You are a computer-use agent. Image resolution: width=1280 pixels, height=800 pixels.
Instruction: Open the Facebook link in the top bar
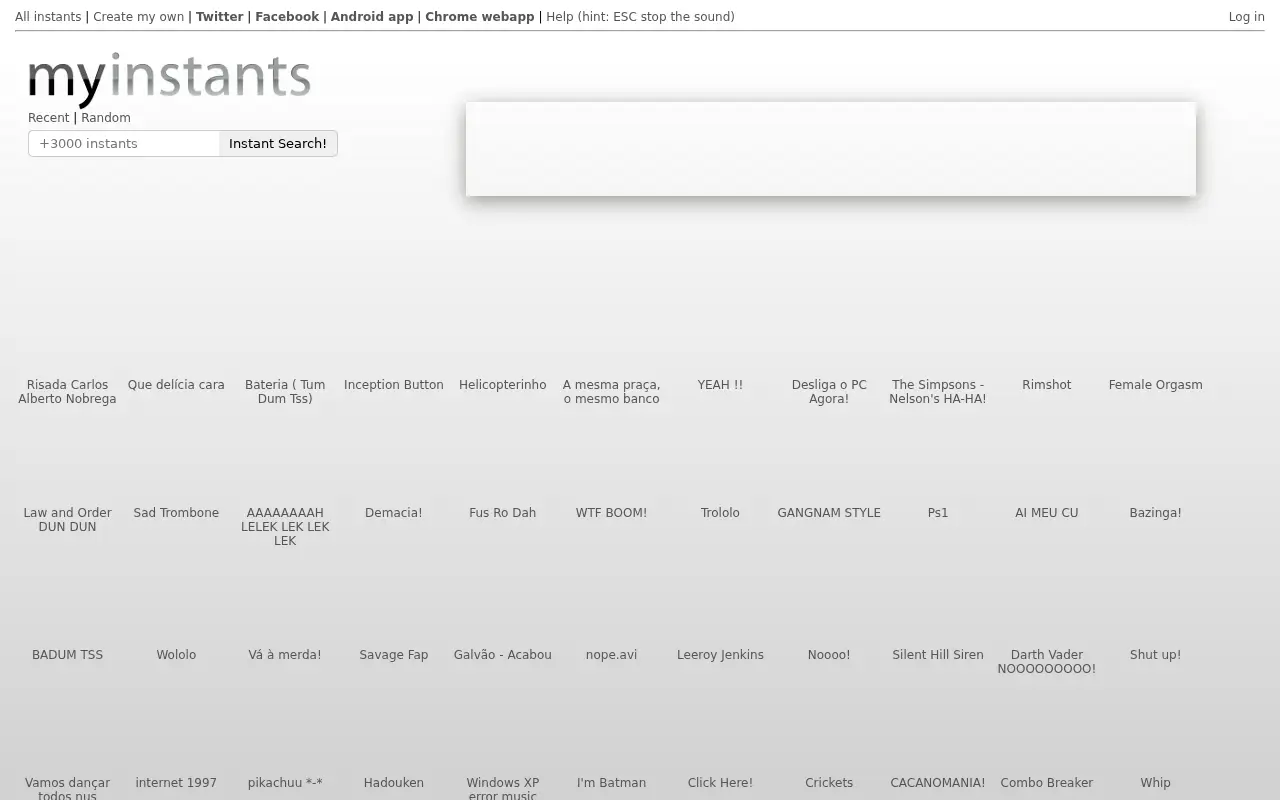click(x=287, y=17)
